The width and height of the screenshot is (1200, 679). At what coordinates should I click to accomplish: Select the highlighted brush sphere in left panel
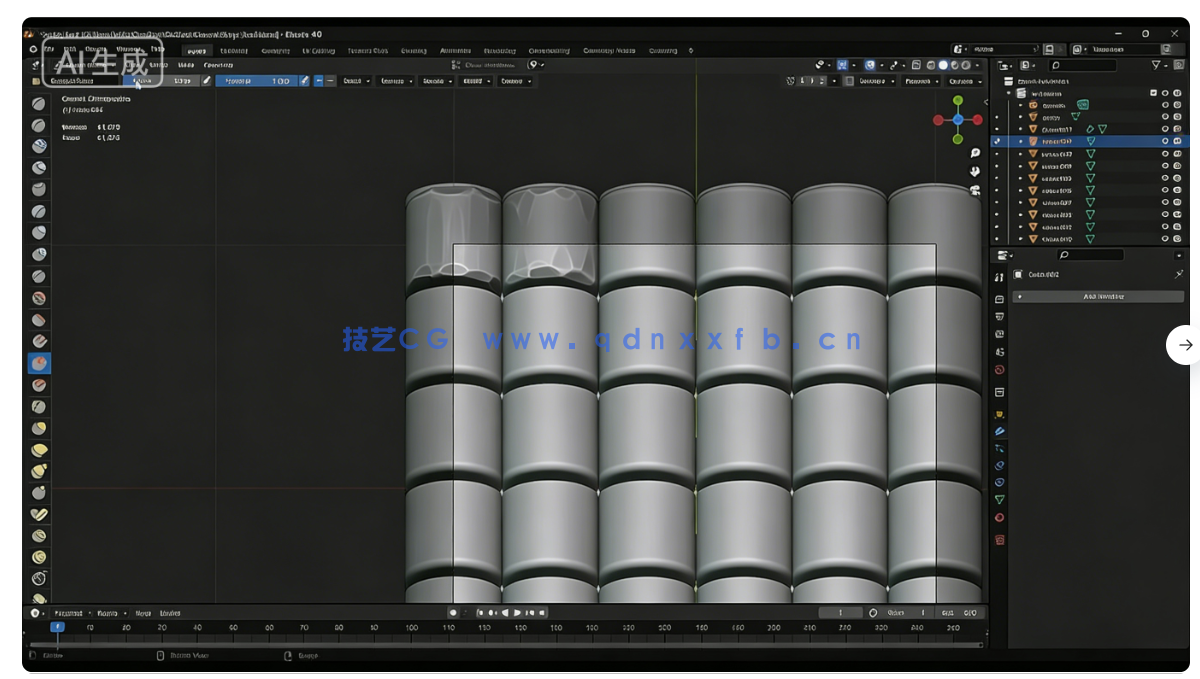click(x=38, y=363)
